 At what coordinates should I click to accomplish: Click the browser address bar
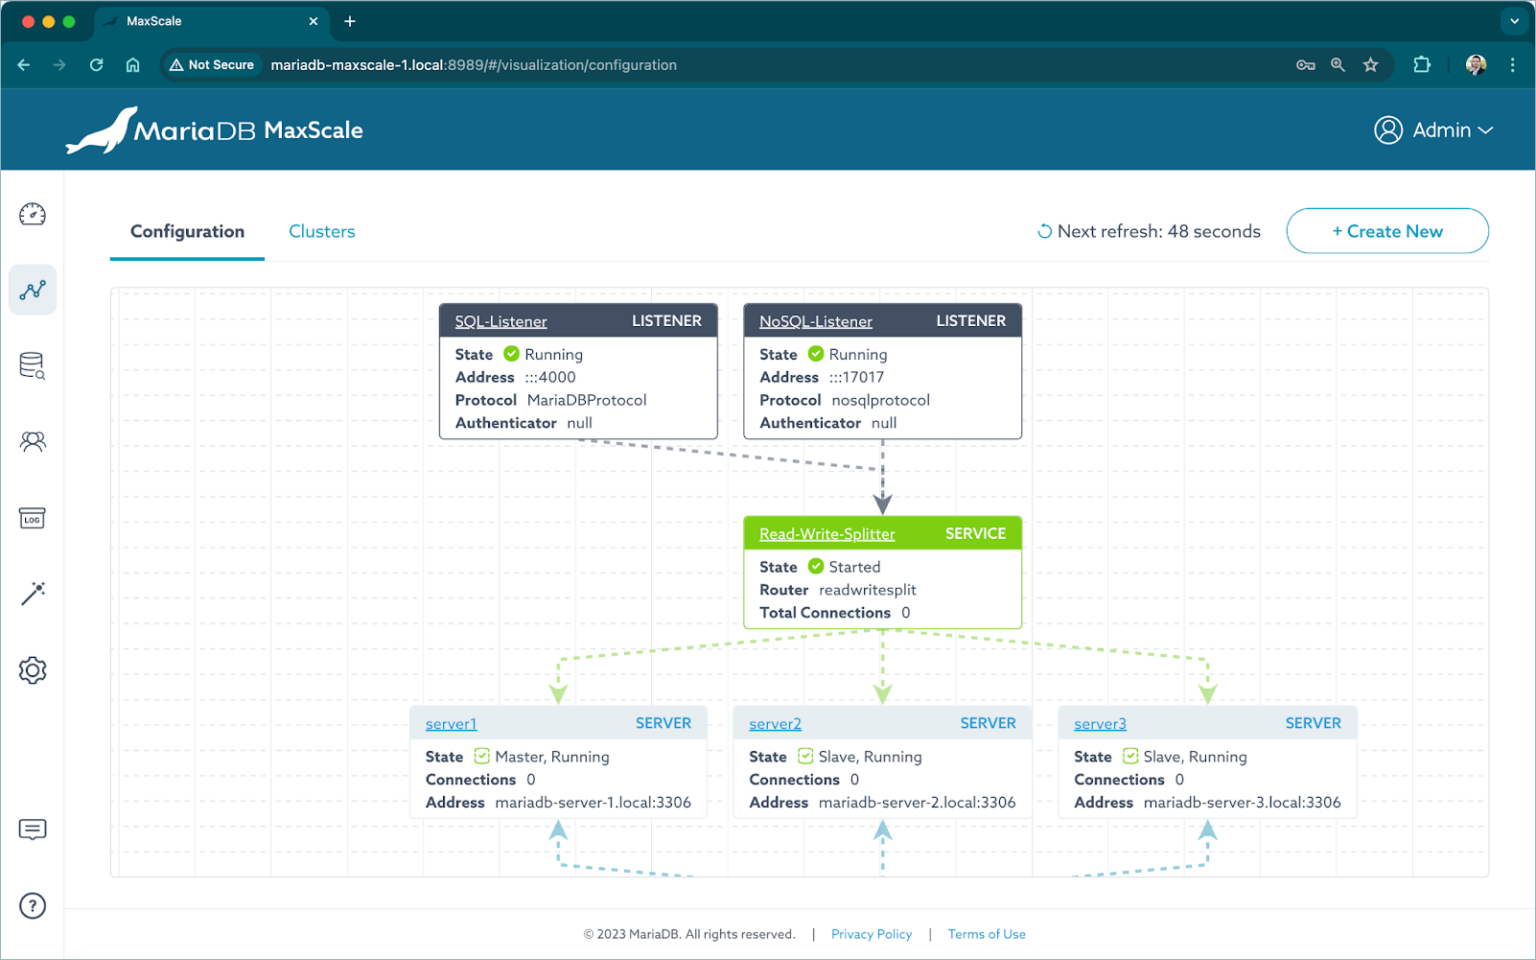click(x=450, y=64)
